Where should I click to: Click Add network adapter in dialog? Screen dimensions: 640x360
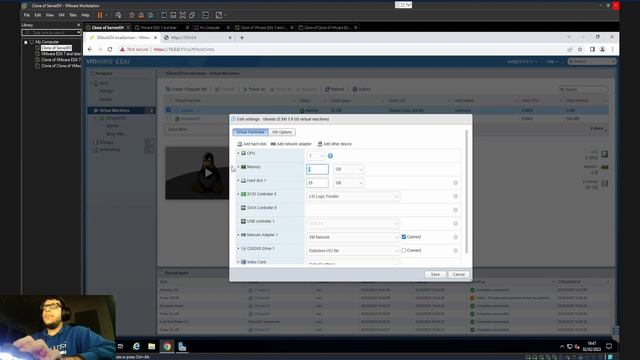click(x=291, y=144)
